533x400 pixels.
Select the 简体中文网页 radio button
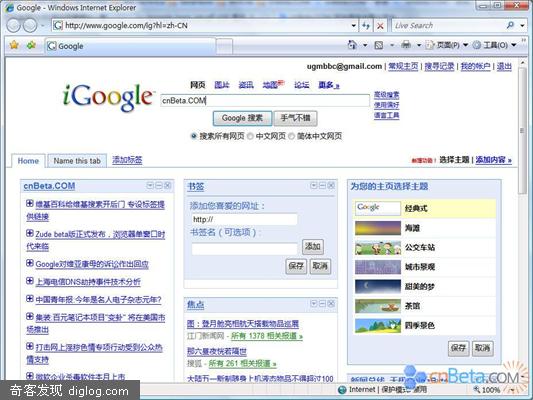pyautogui.click(x=291, y=136)
